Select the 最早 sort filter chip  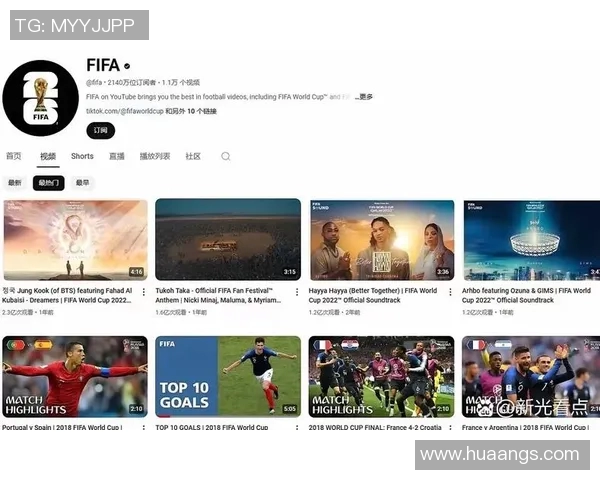pos(82,183)
